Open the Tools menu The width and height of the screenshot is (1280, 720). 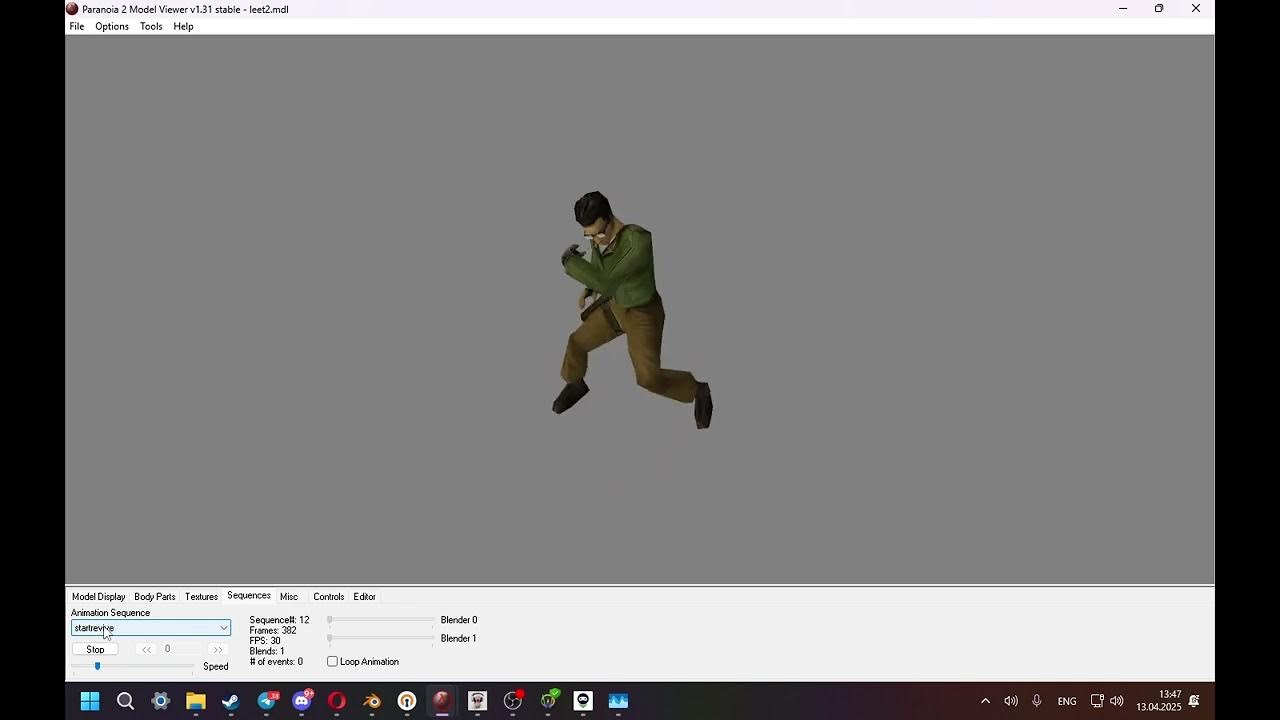(151, 26)
